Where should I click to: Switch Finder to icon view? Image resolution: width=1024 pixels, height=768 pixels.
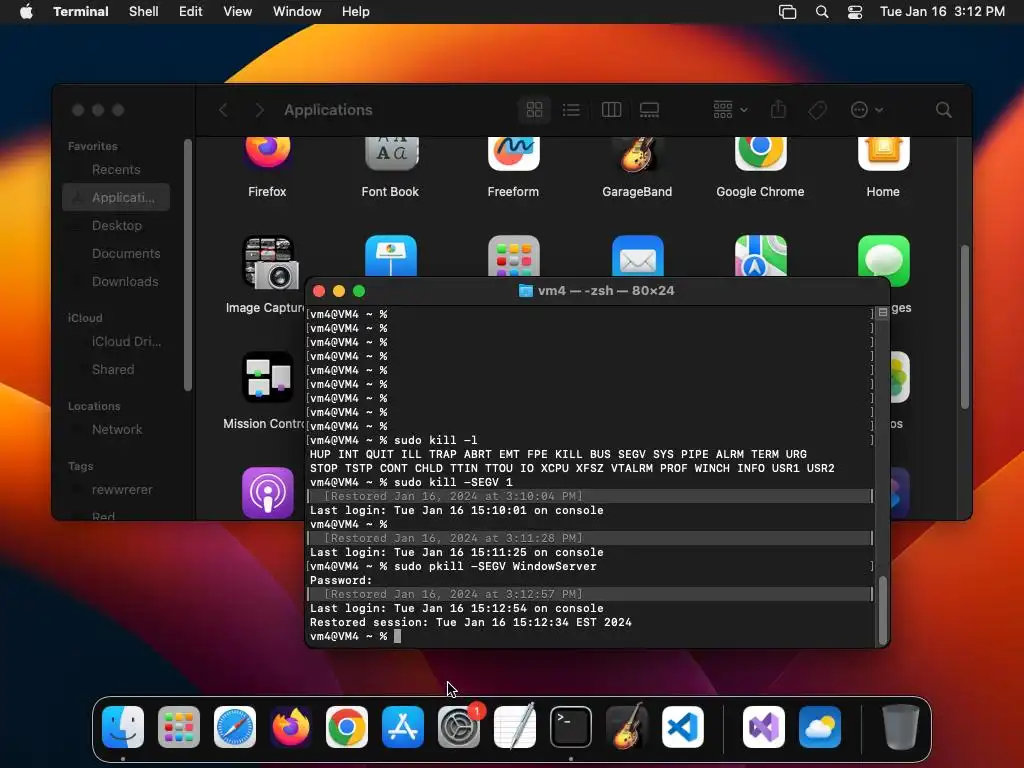(534, 110)
